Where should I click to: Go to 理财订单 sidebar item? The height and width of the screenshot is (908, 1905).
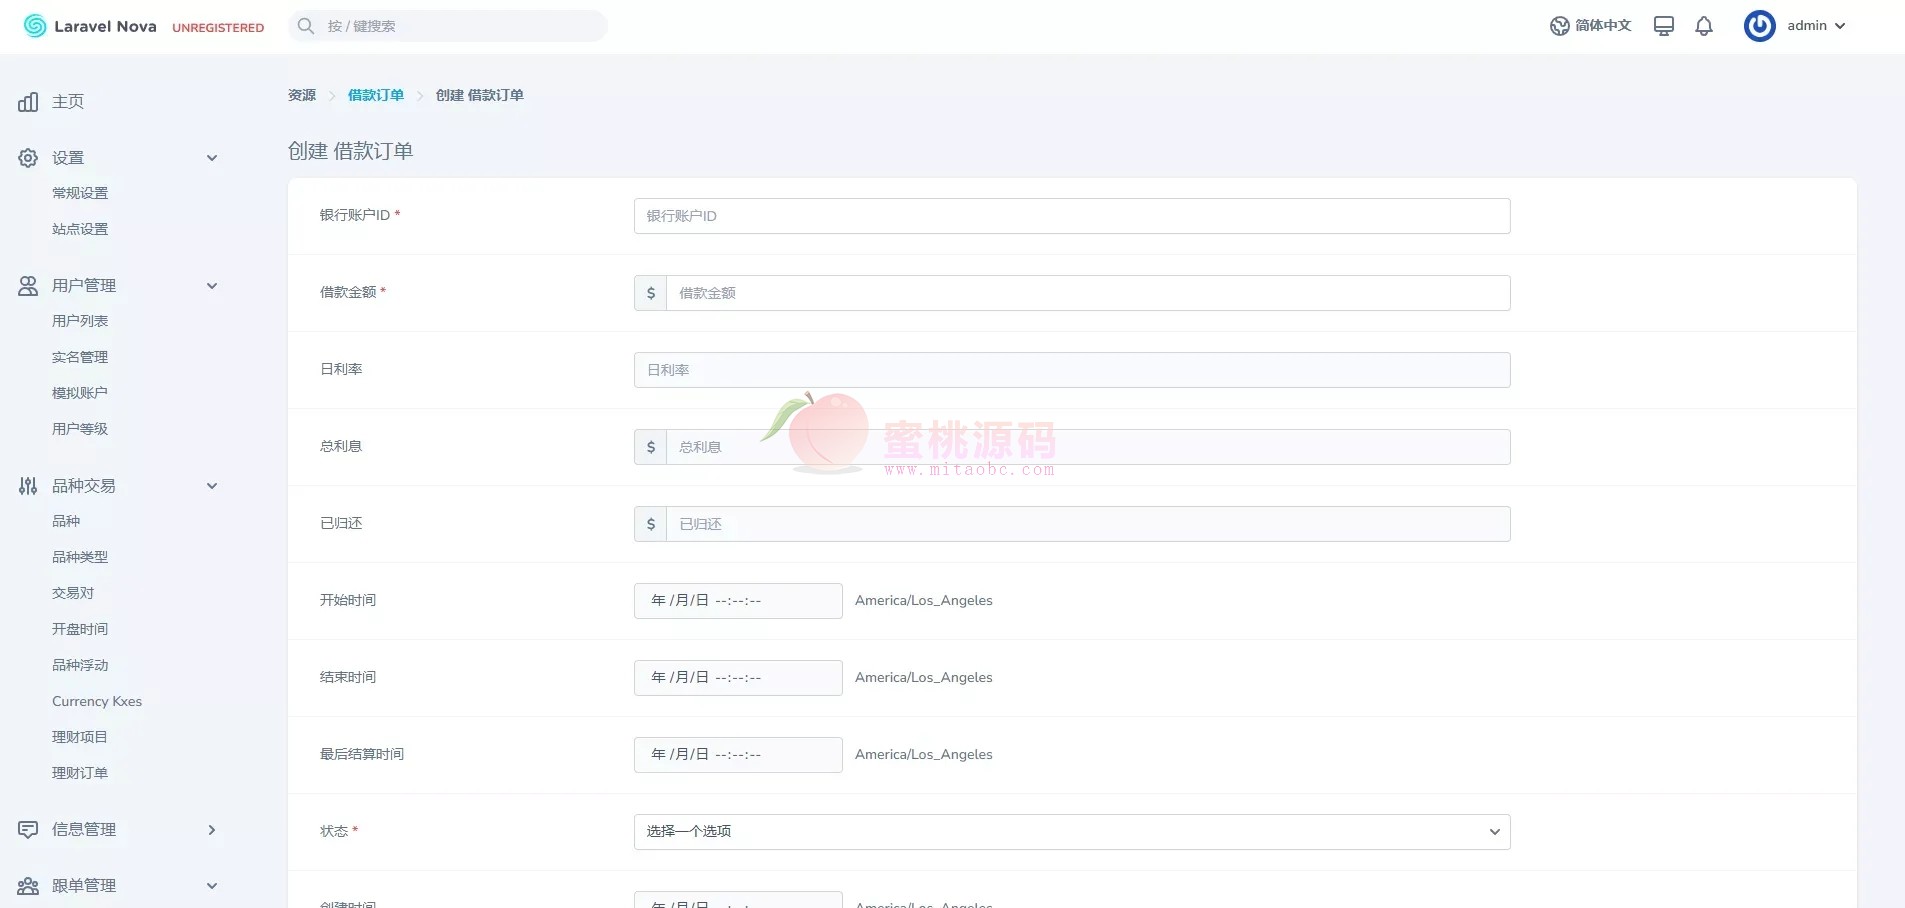coord(80,773)
